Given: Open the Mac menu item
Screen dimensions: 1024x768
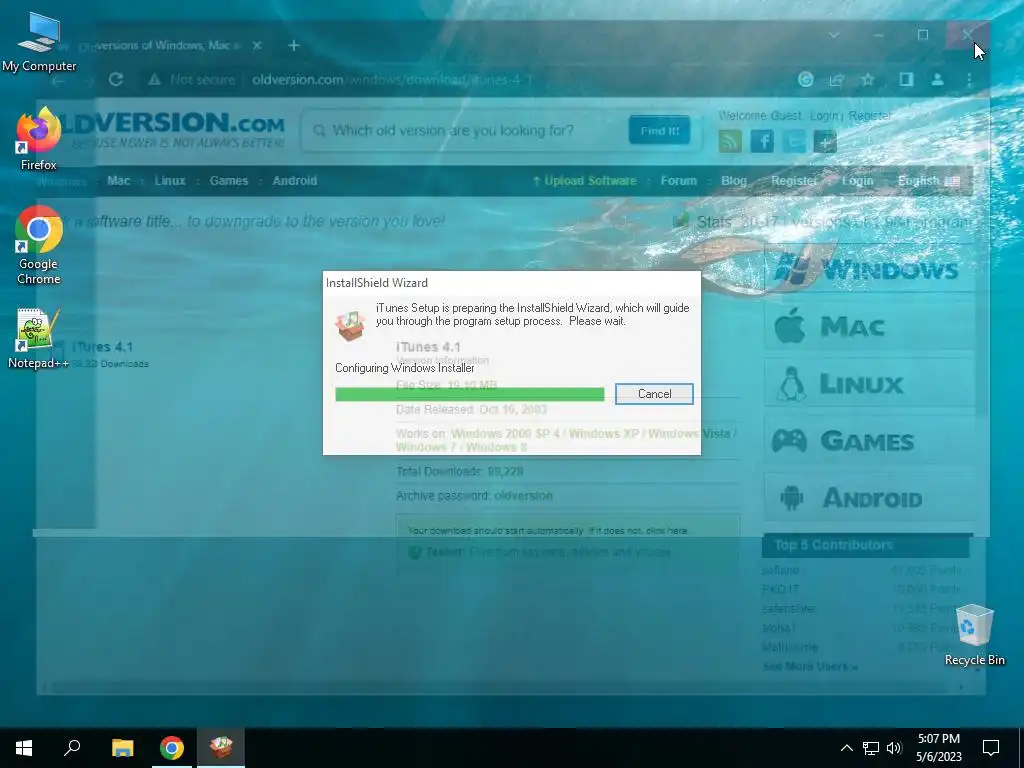Looking at the screenshot, I should pyautogui.click(x=119, y=181).
